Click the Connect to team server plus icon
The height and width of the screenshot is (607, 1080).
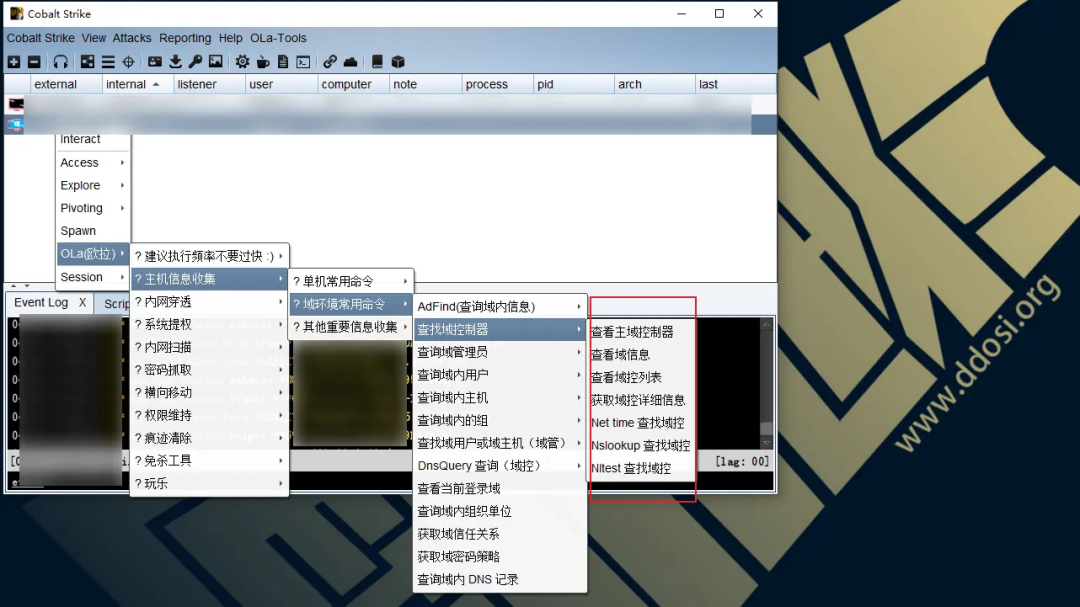[x=14, y=62]
